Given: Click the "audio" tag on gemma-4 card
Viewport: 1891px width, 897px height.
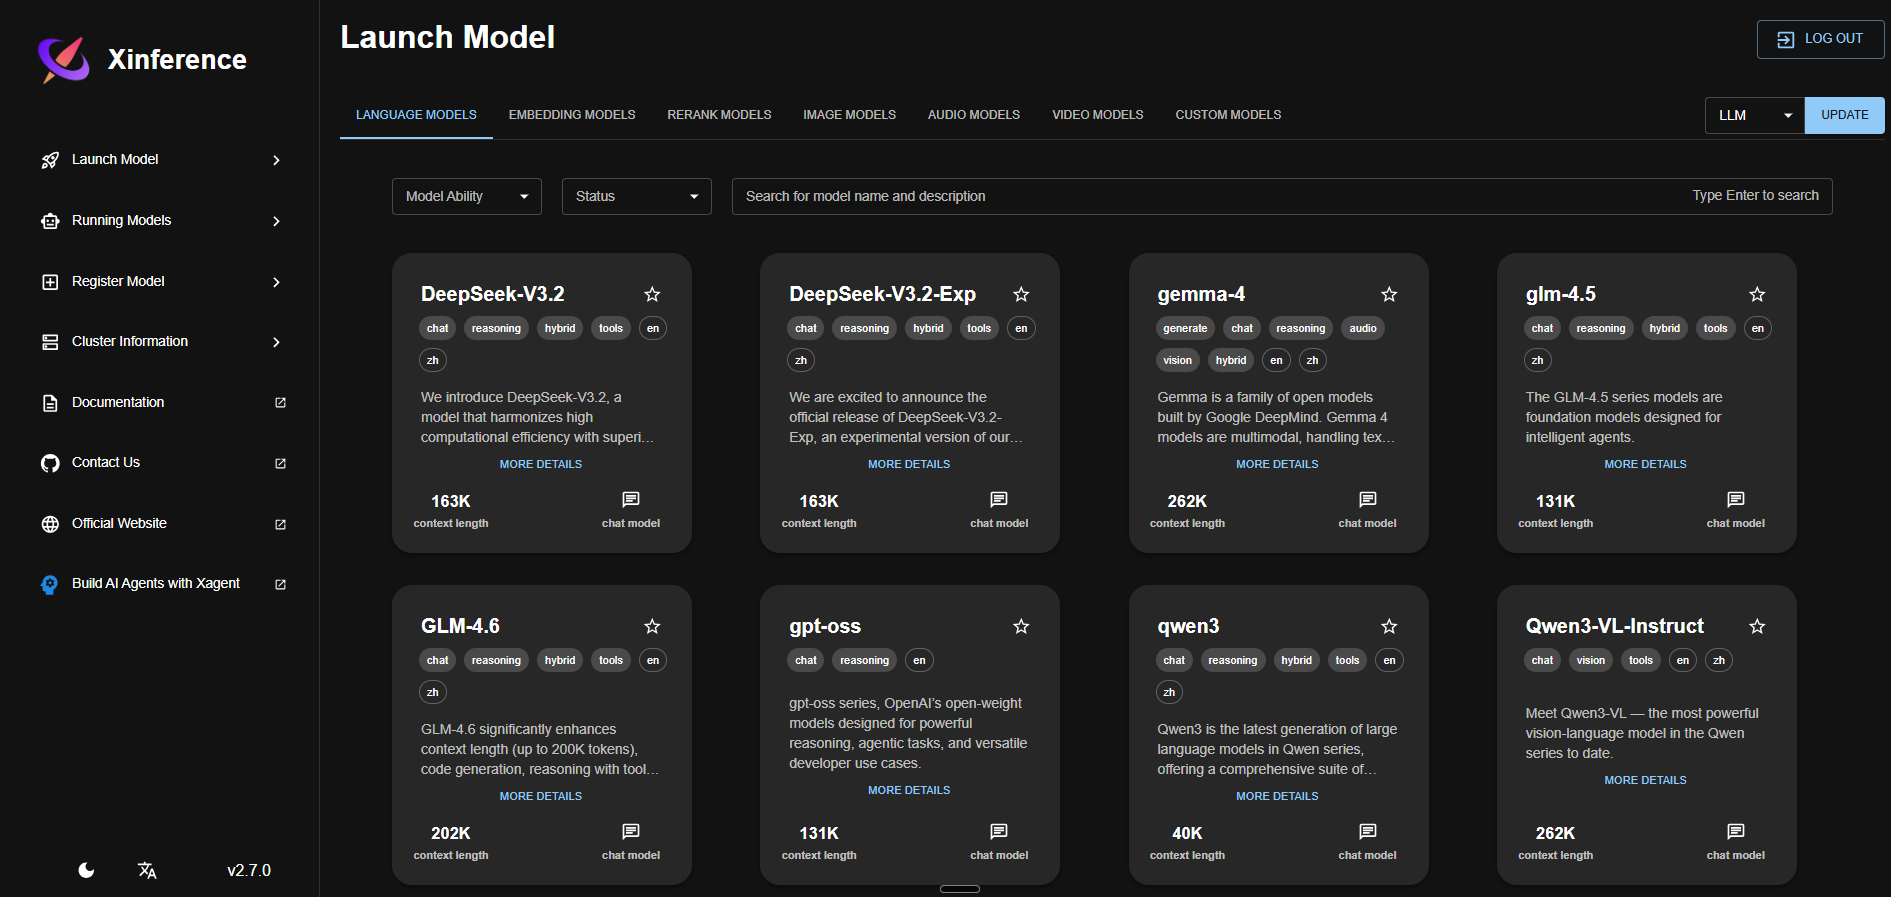Looking at the screenshot, I should coord(1363,328).
